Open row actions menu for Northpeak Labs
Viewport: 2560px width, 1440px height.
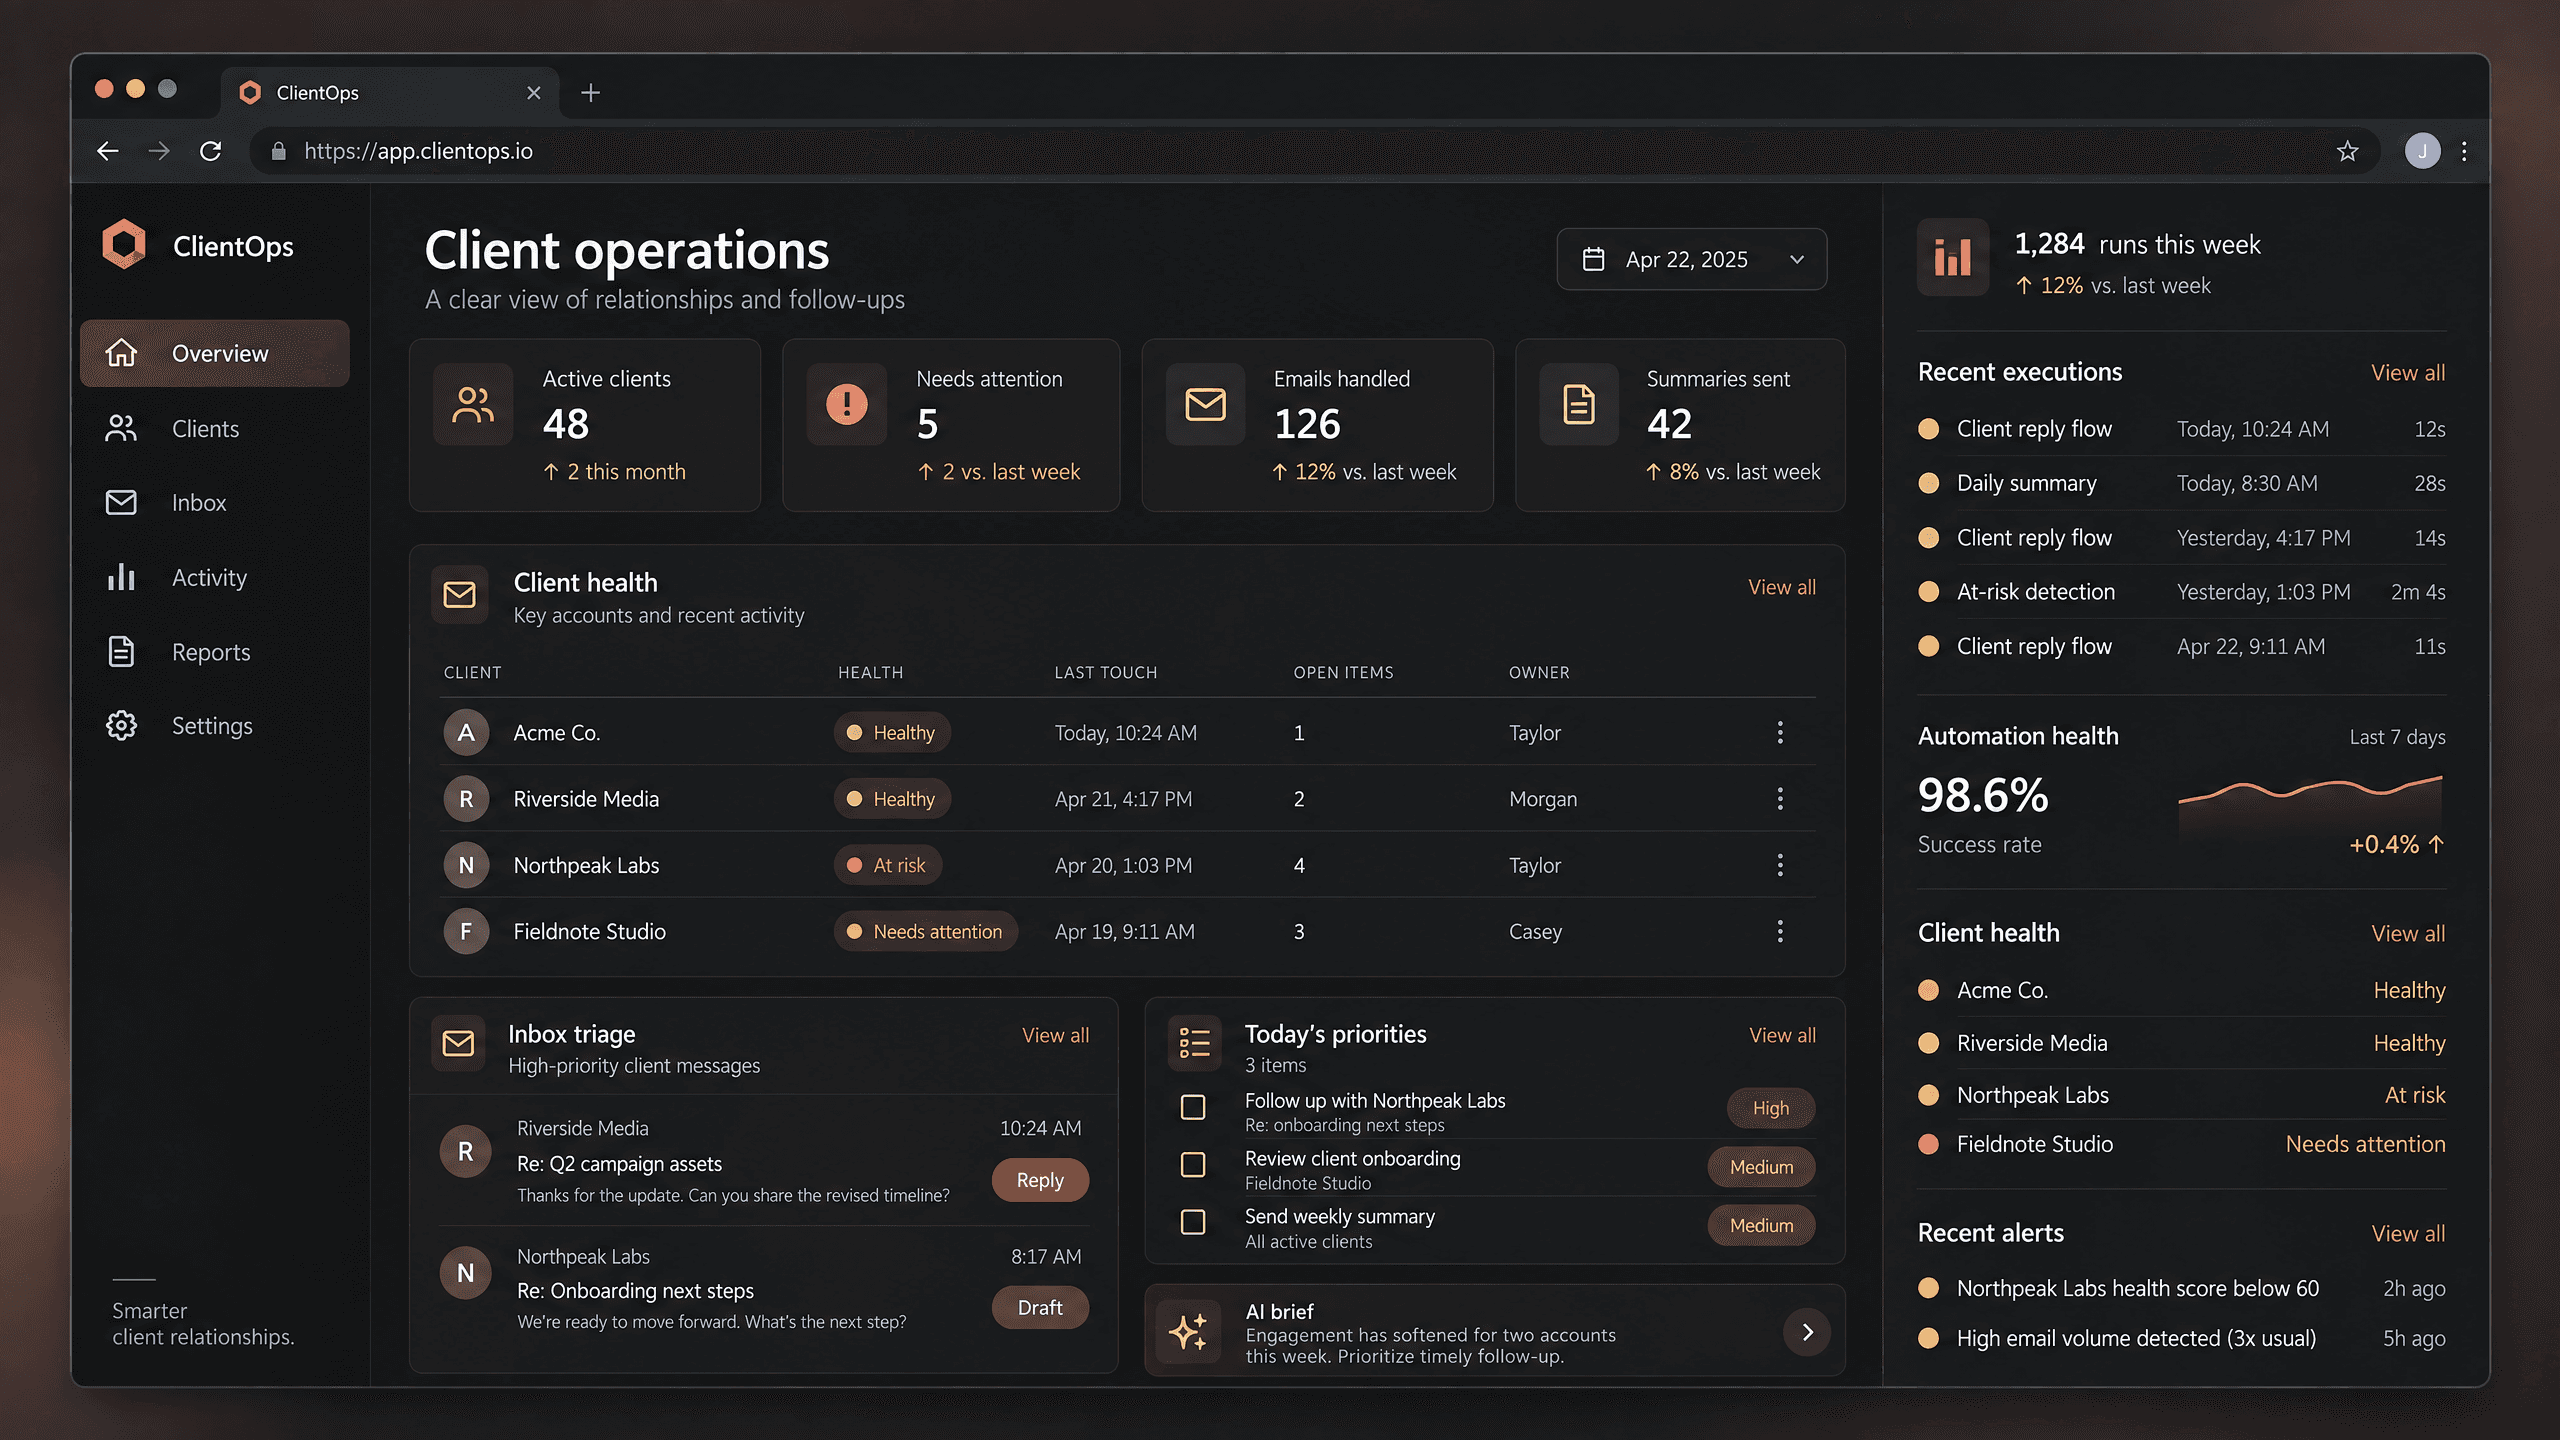tap(1780, 865)
